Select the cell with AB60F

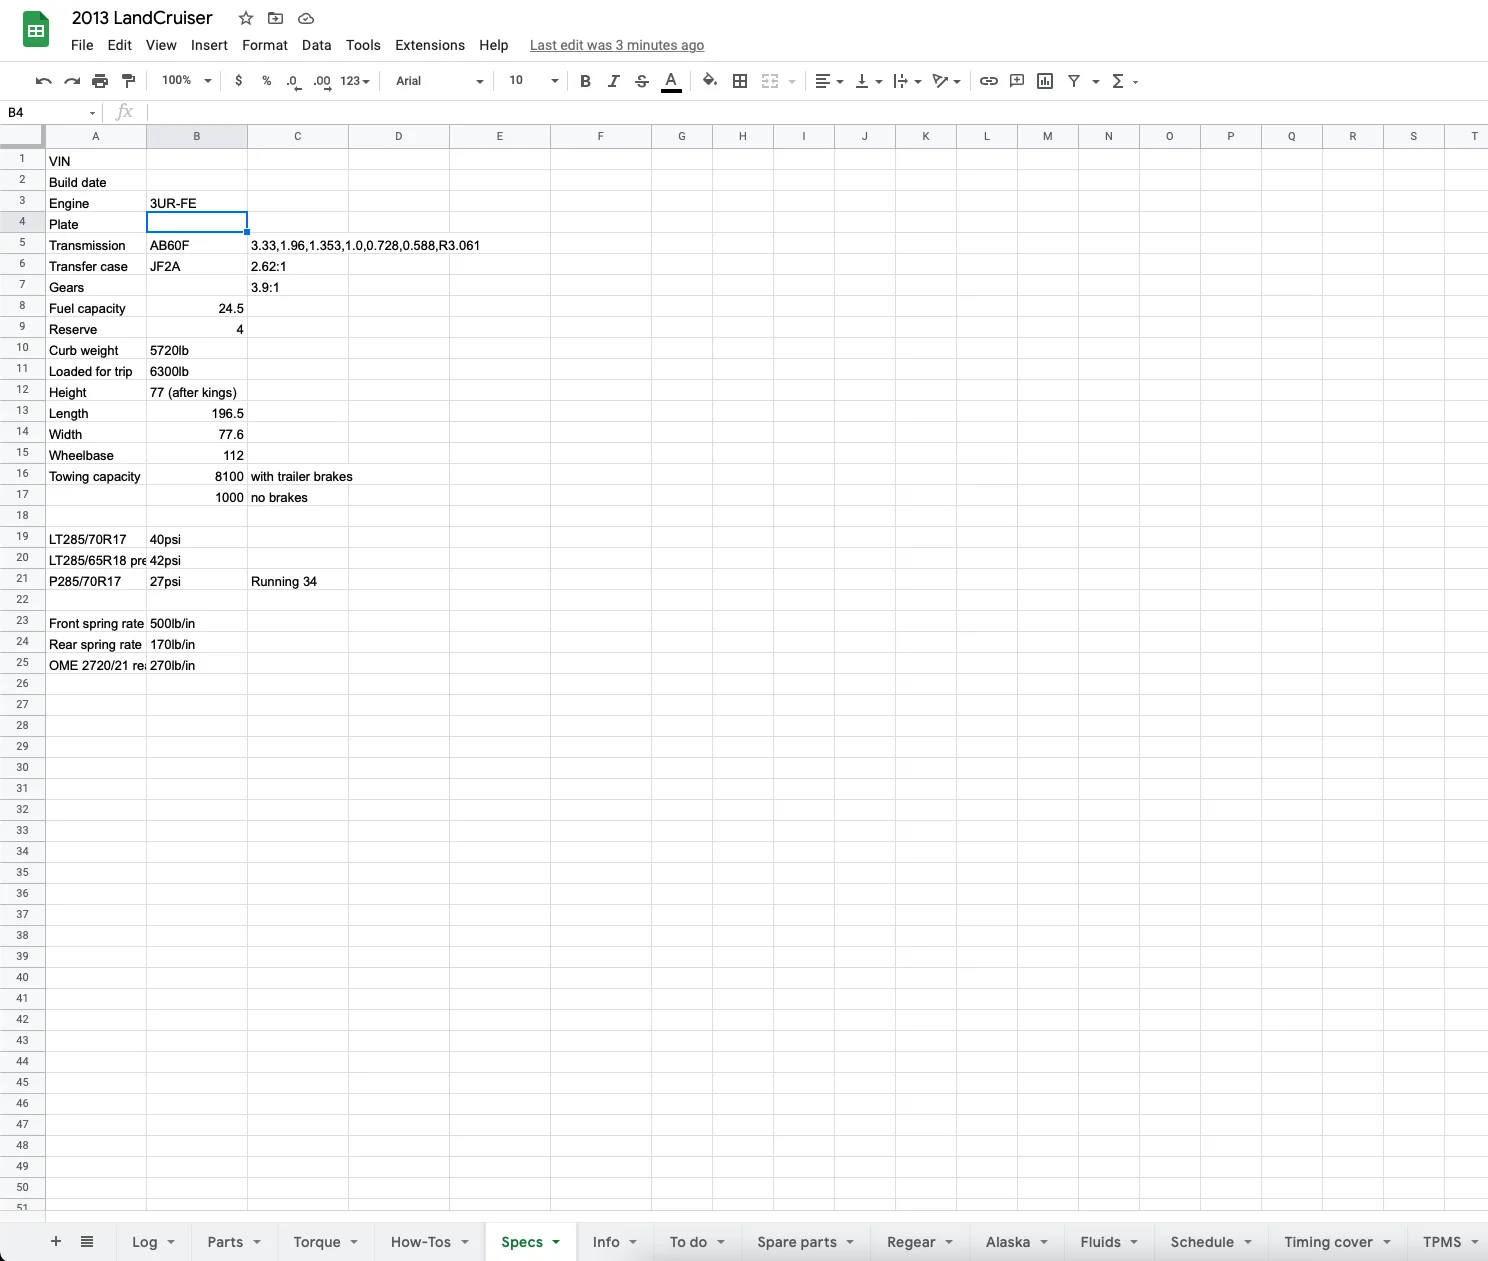pyautogui.click(x=197, y=245)
